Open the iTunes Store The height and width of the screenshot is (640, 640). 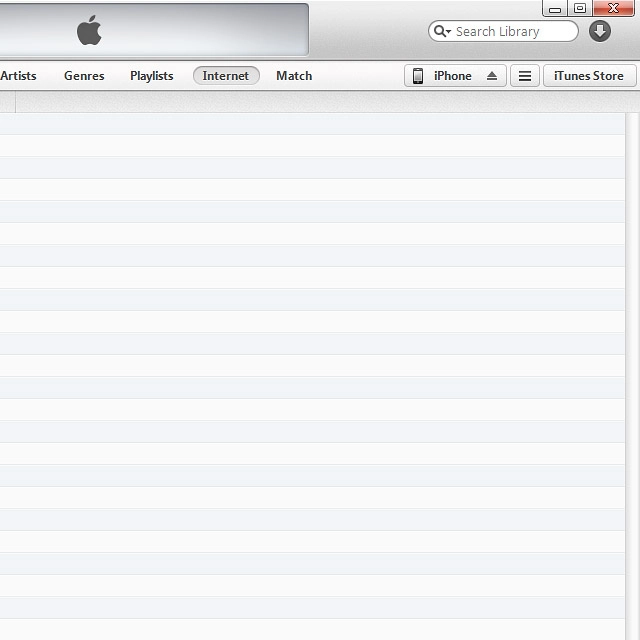point(588,76)
